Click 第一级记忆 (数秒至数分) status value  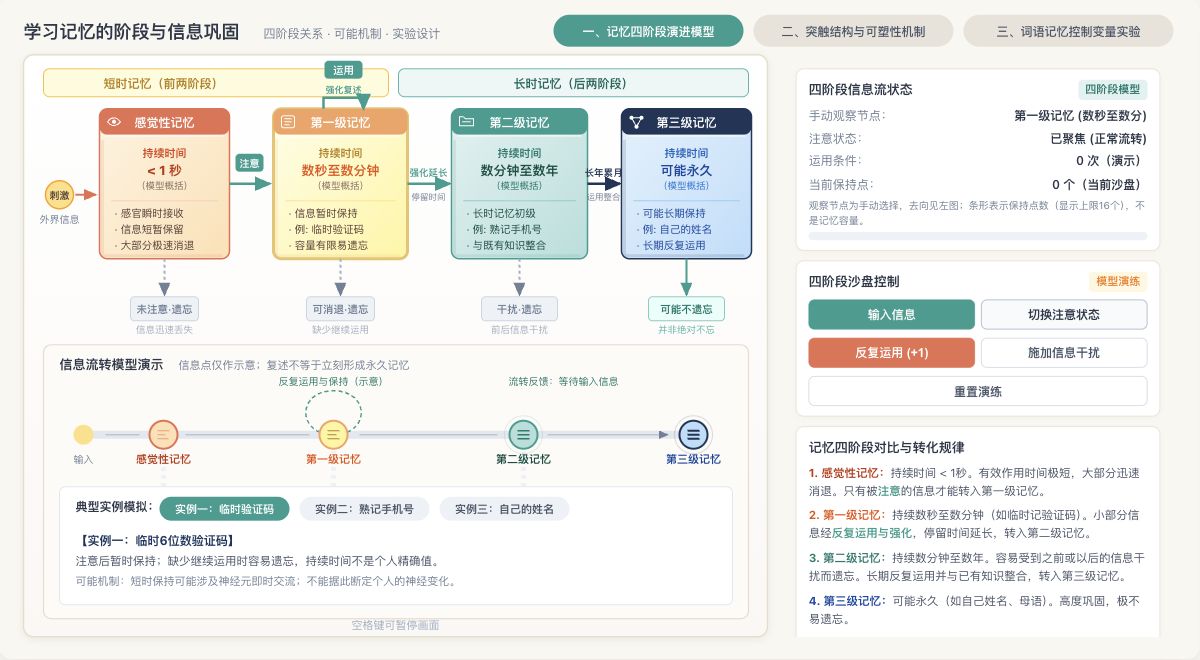1080,116
